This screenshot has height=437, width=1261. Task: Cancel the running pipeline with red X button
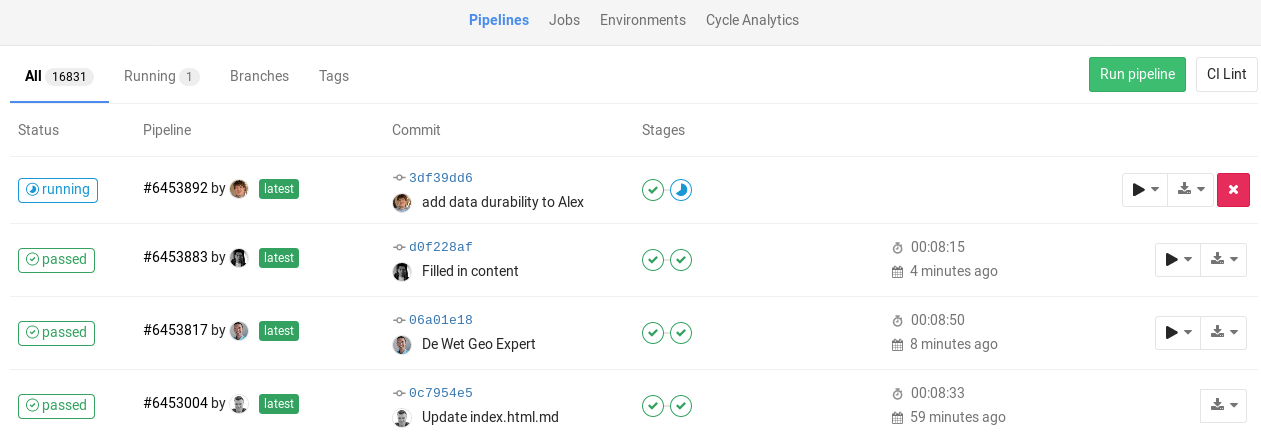(x=1233, y=190)
